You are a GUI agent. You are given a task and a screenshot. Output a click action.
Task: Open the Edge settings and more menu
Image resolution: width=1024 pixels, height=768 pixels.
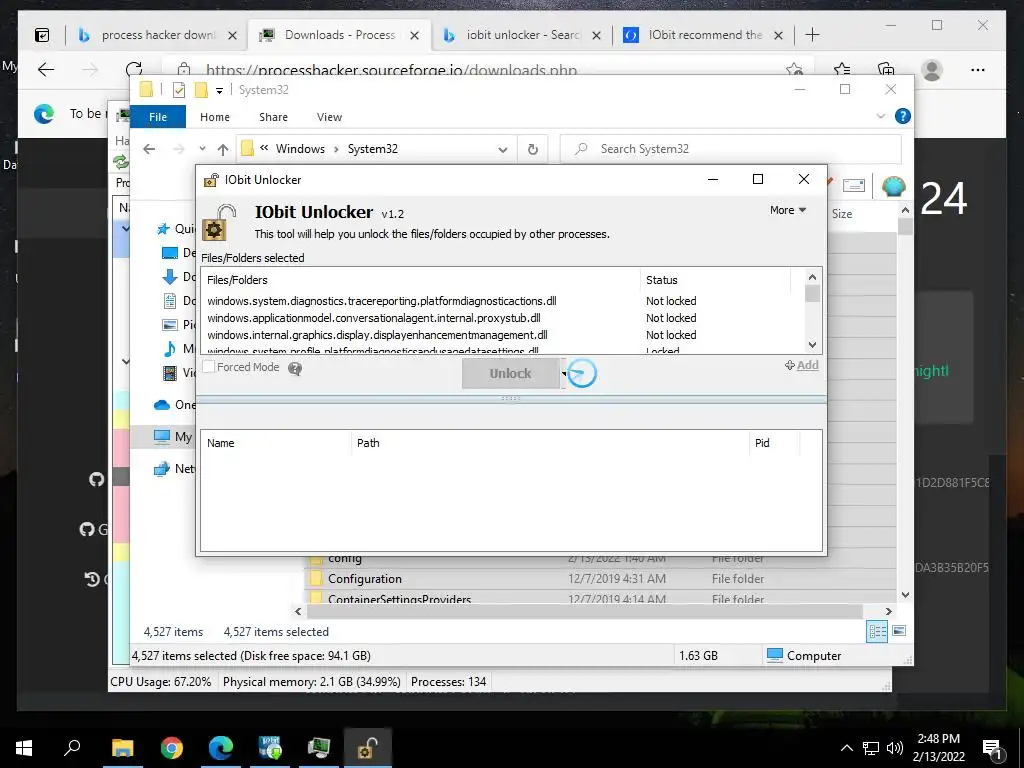pyautogui.click(x=978, y=70)
